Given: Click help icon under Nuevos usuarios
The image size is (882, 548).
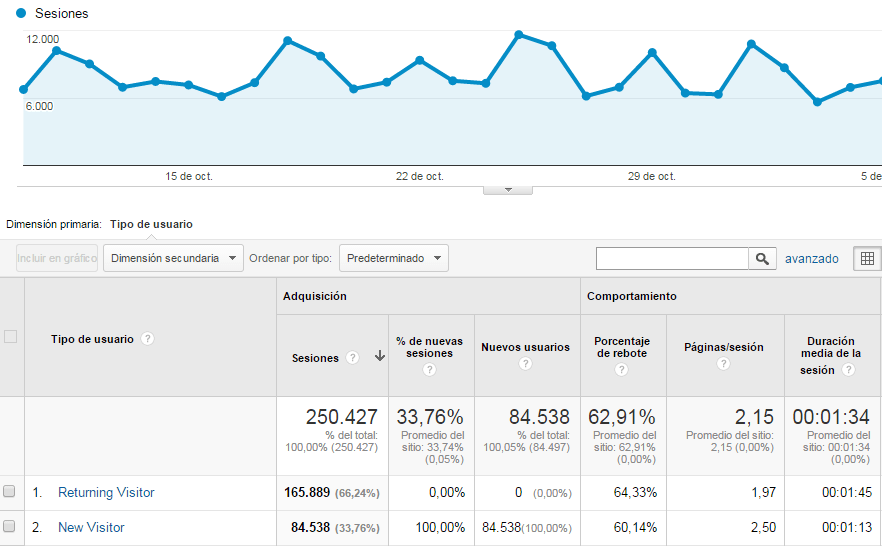Looking at the screenshot, I should [525, 364].
